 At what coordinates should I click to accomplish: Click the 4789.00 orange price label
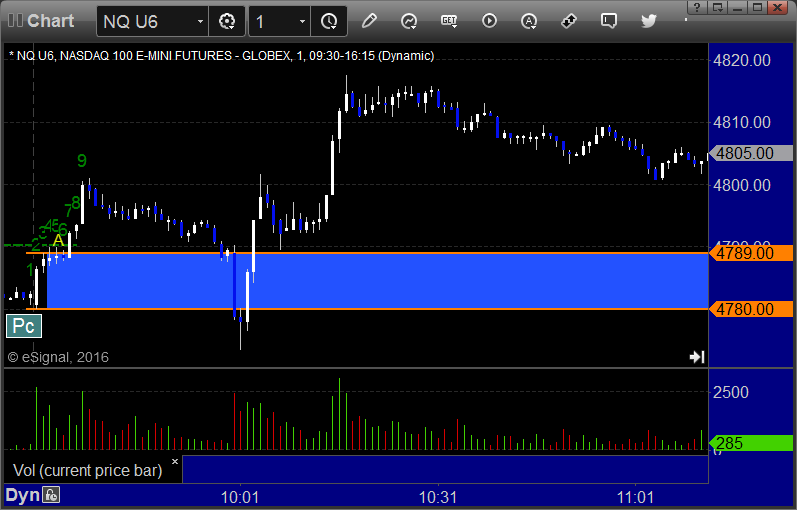click(751, 253)
